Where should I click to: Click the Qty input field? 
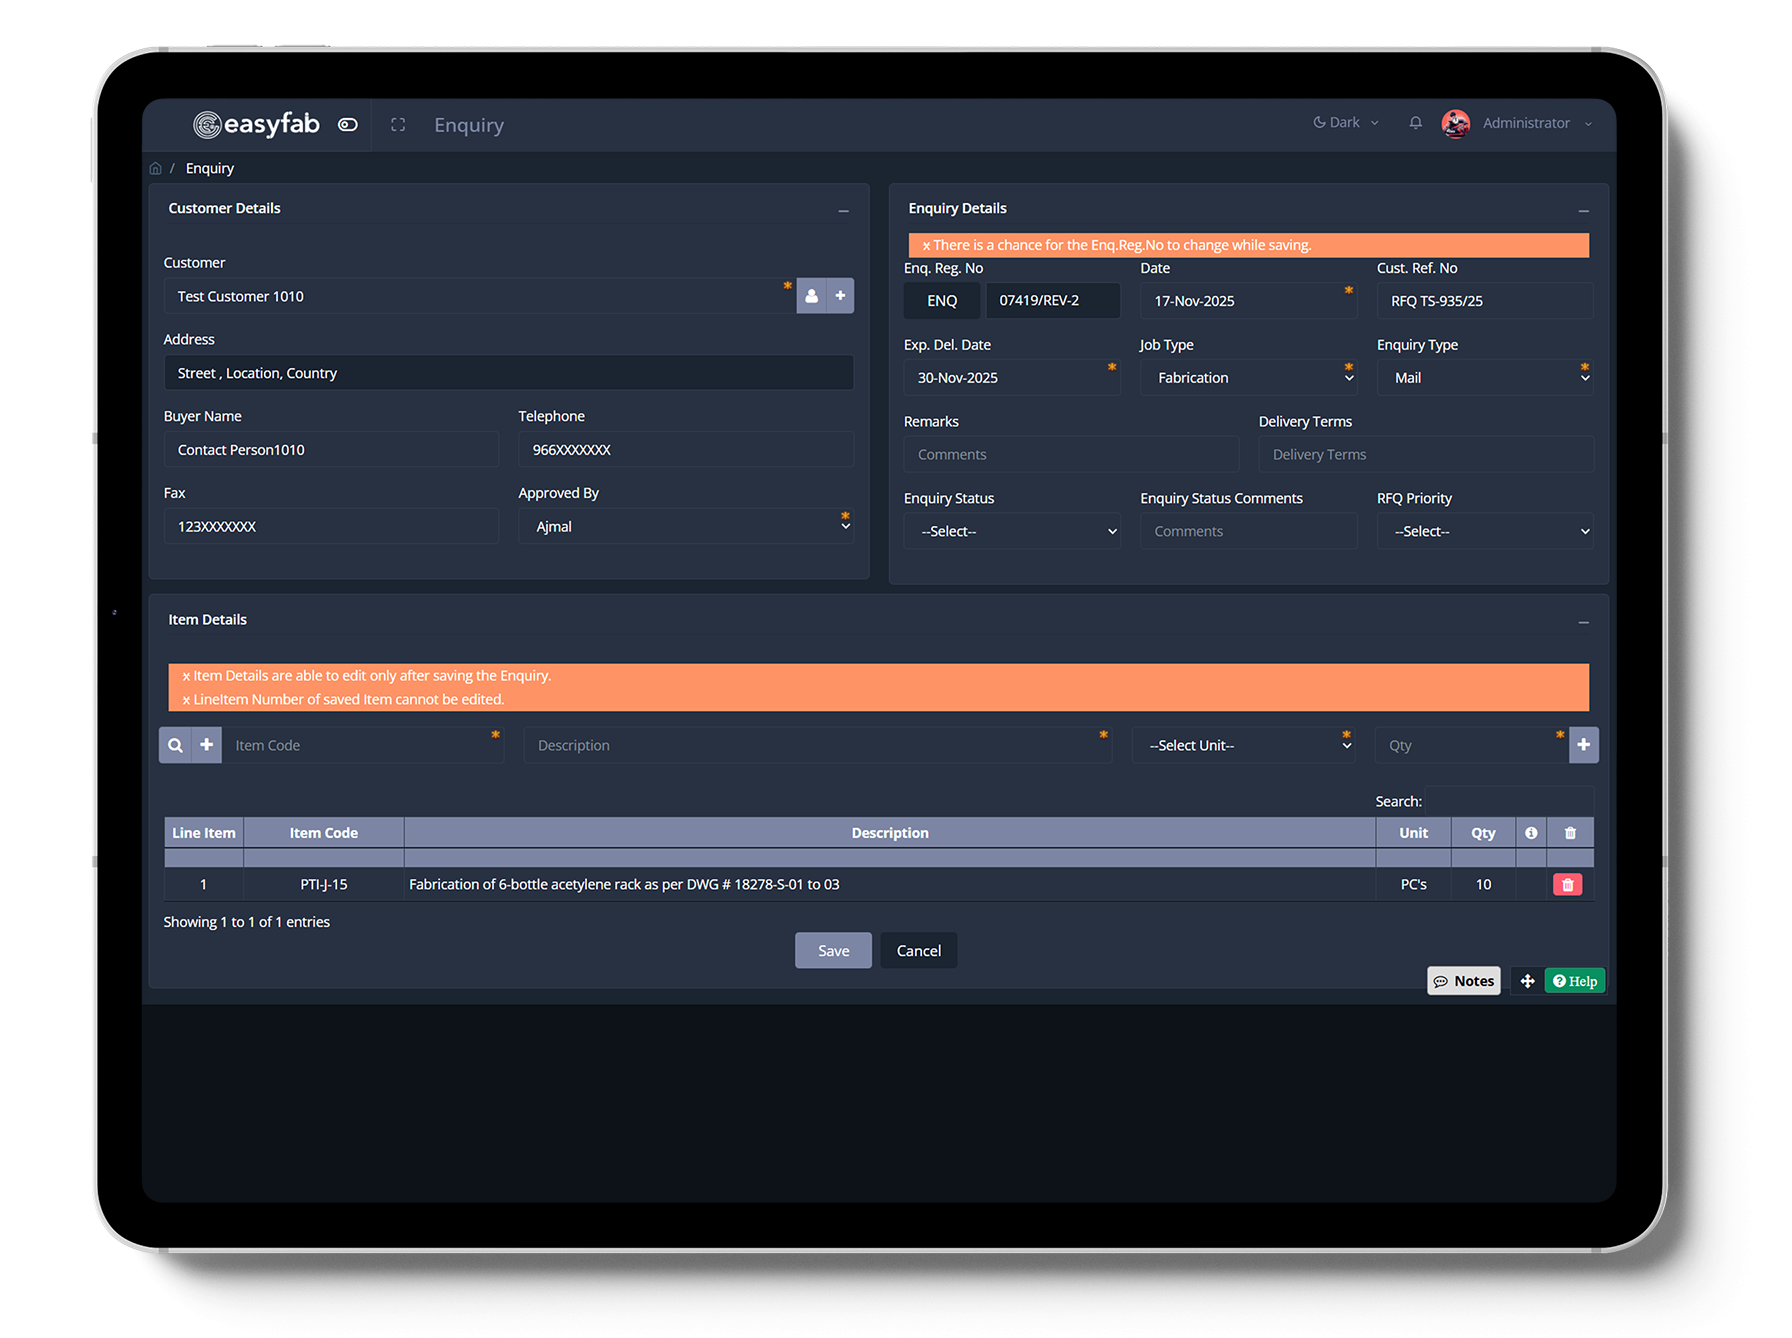point(1472,745)
